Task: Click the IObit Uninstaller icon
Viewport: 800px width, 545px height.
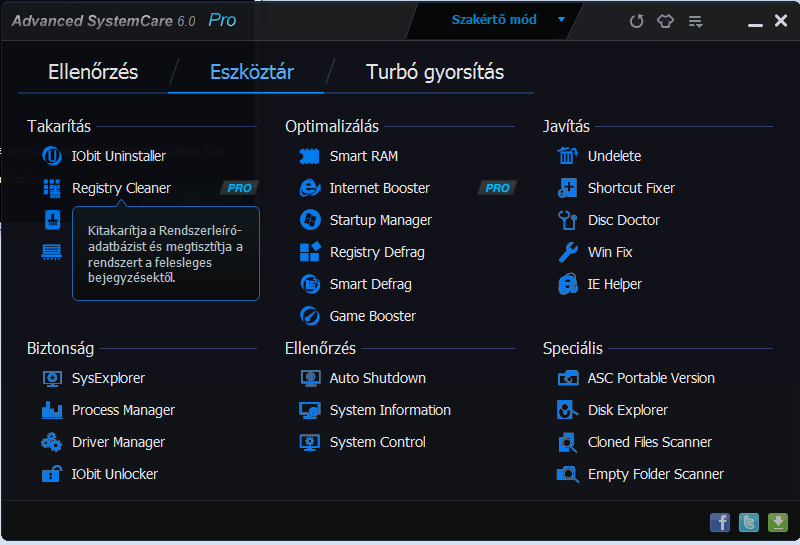Action: pyautogui.click(x=52, y=156)
